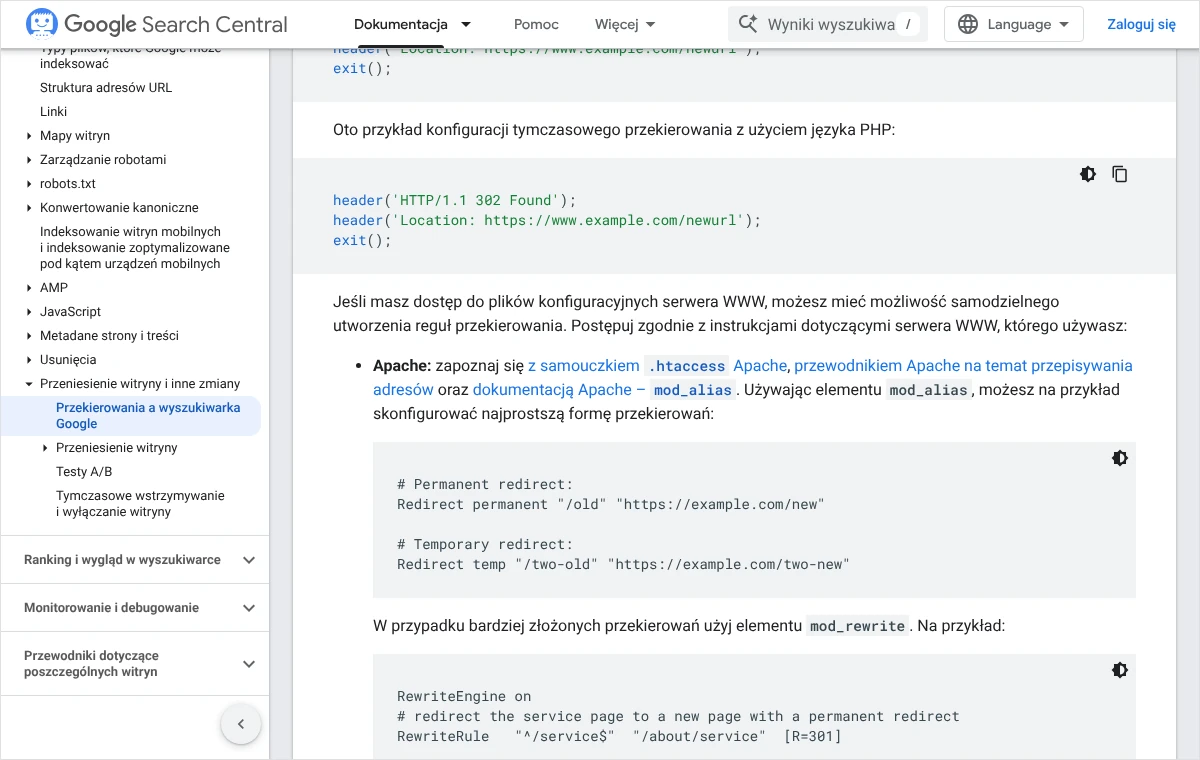Expand the robots.txt section arrow
The height and width of the screenshot is (760, 1200).
pos(29,184)
